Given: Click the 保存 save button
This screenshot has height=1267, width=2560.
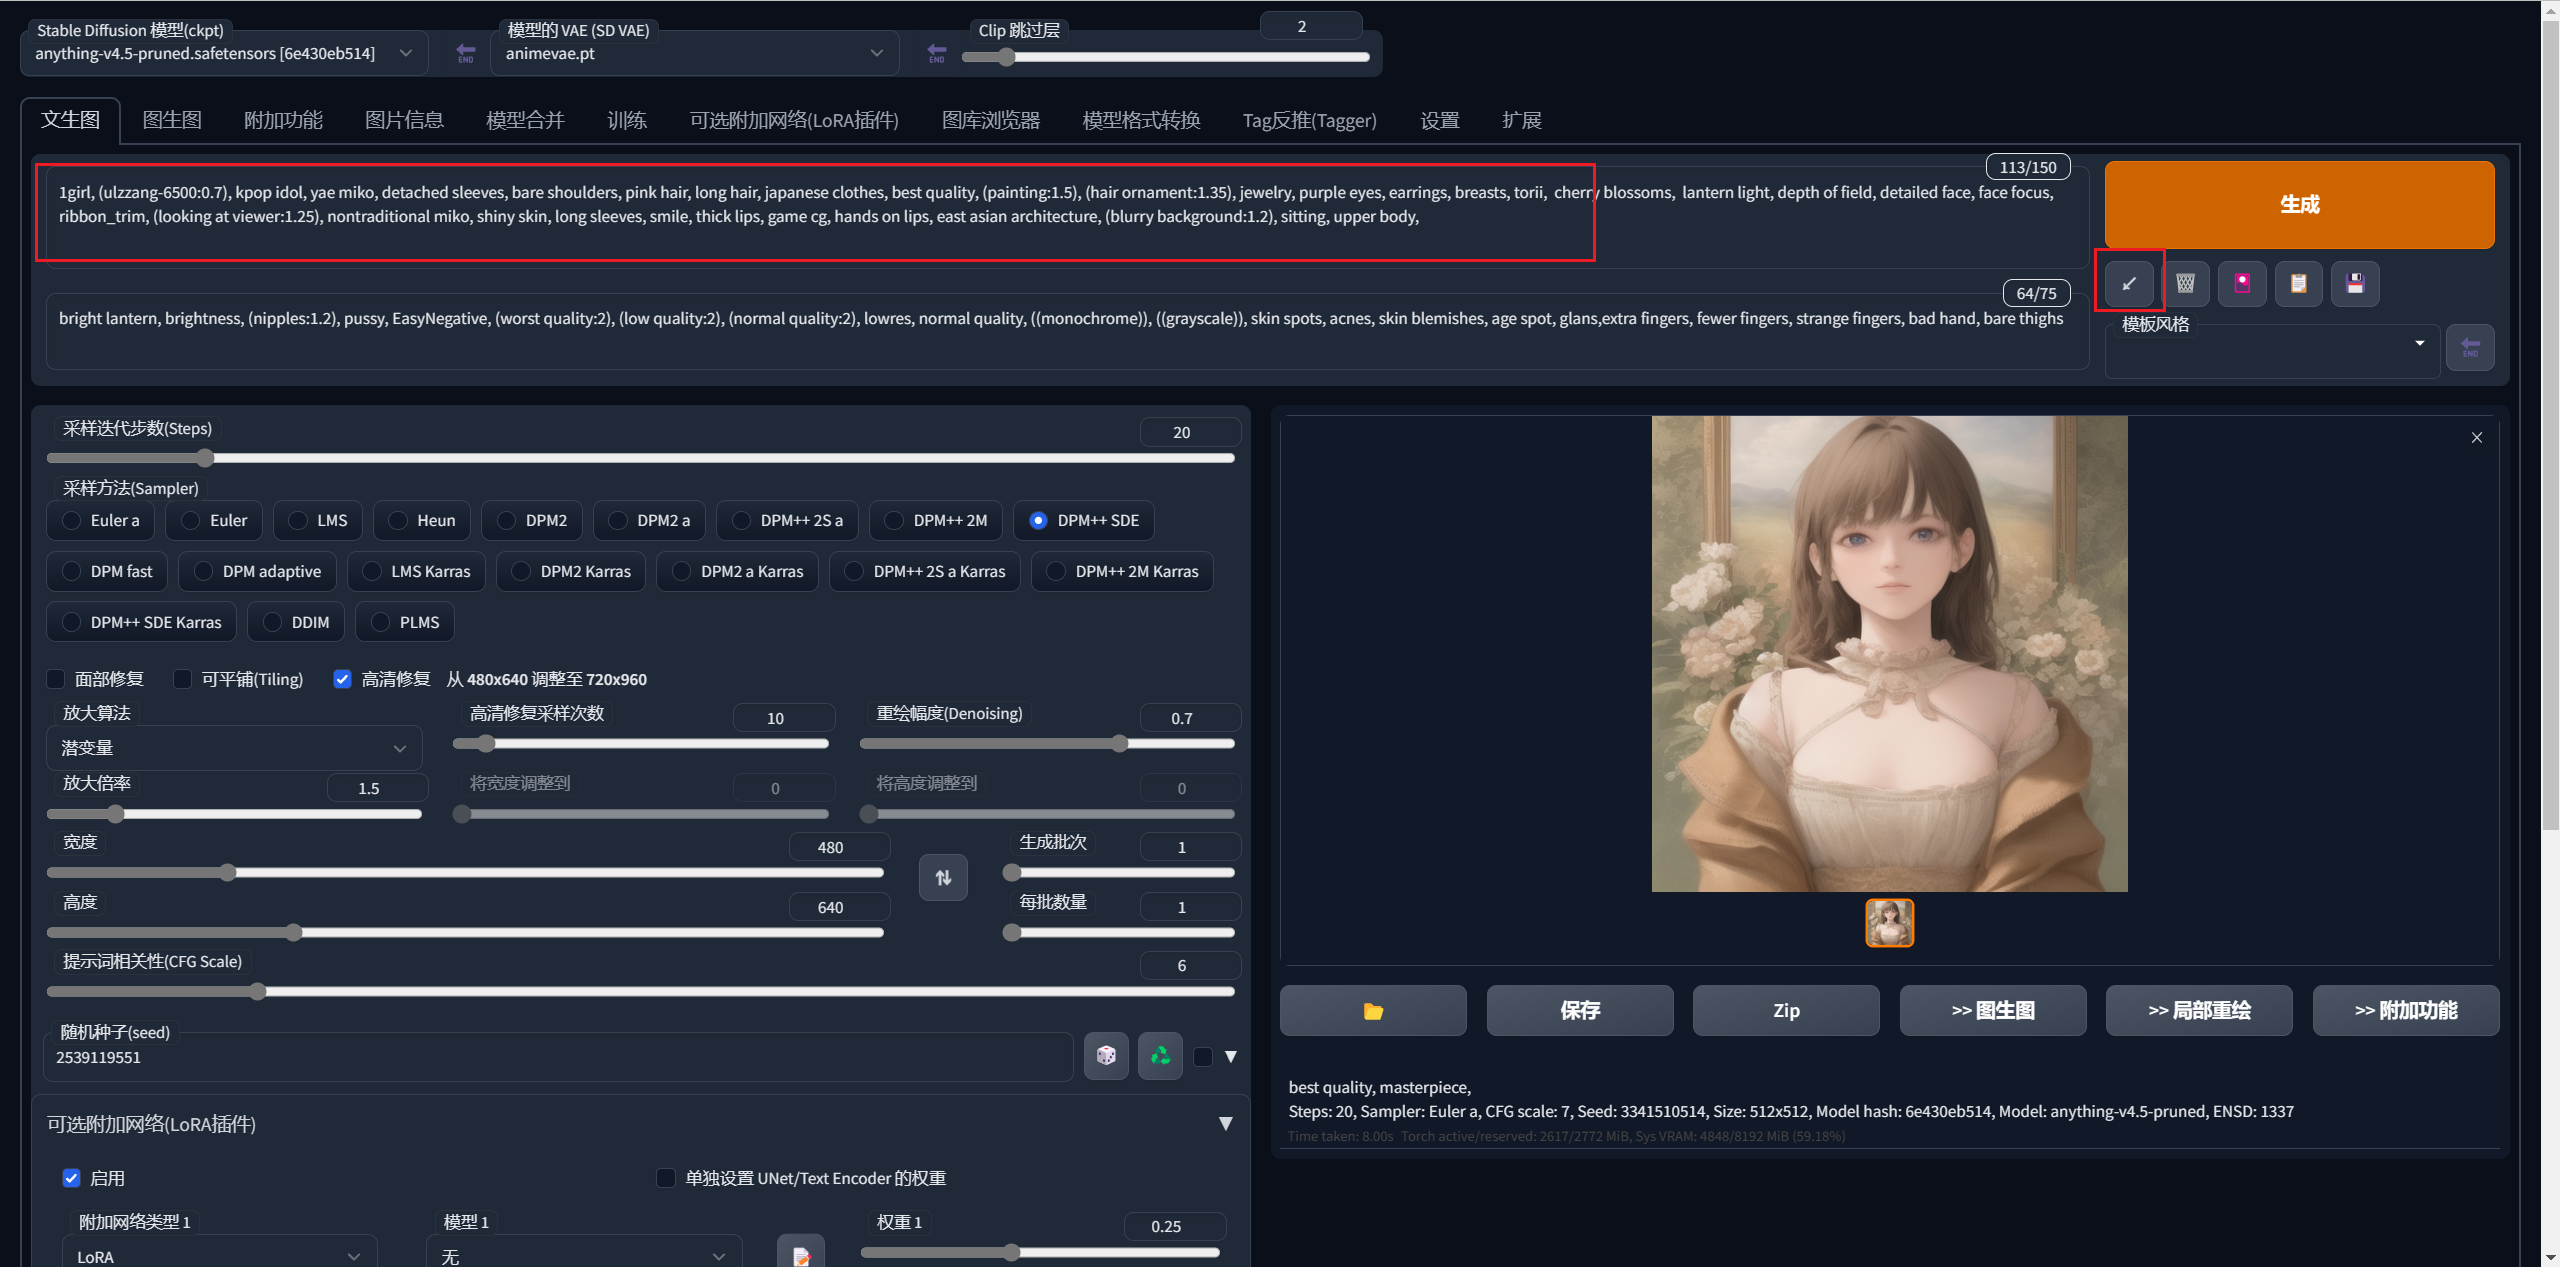Looking at the screenshot, I should pyautogui.click(x=1580, y=1011).
